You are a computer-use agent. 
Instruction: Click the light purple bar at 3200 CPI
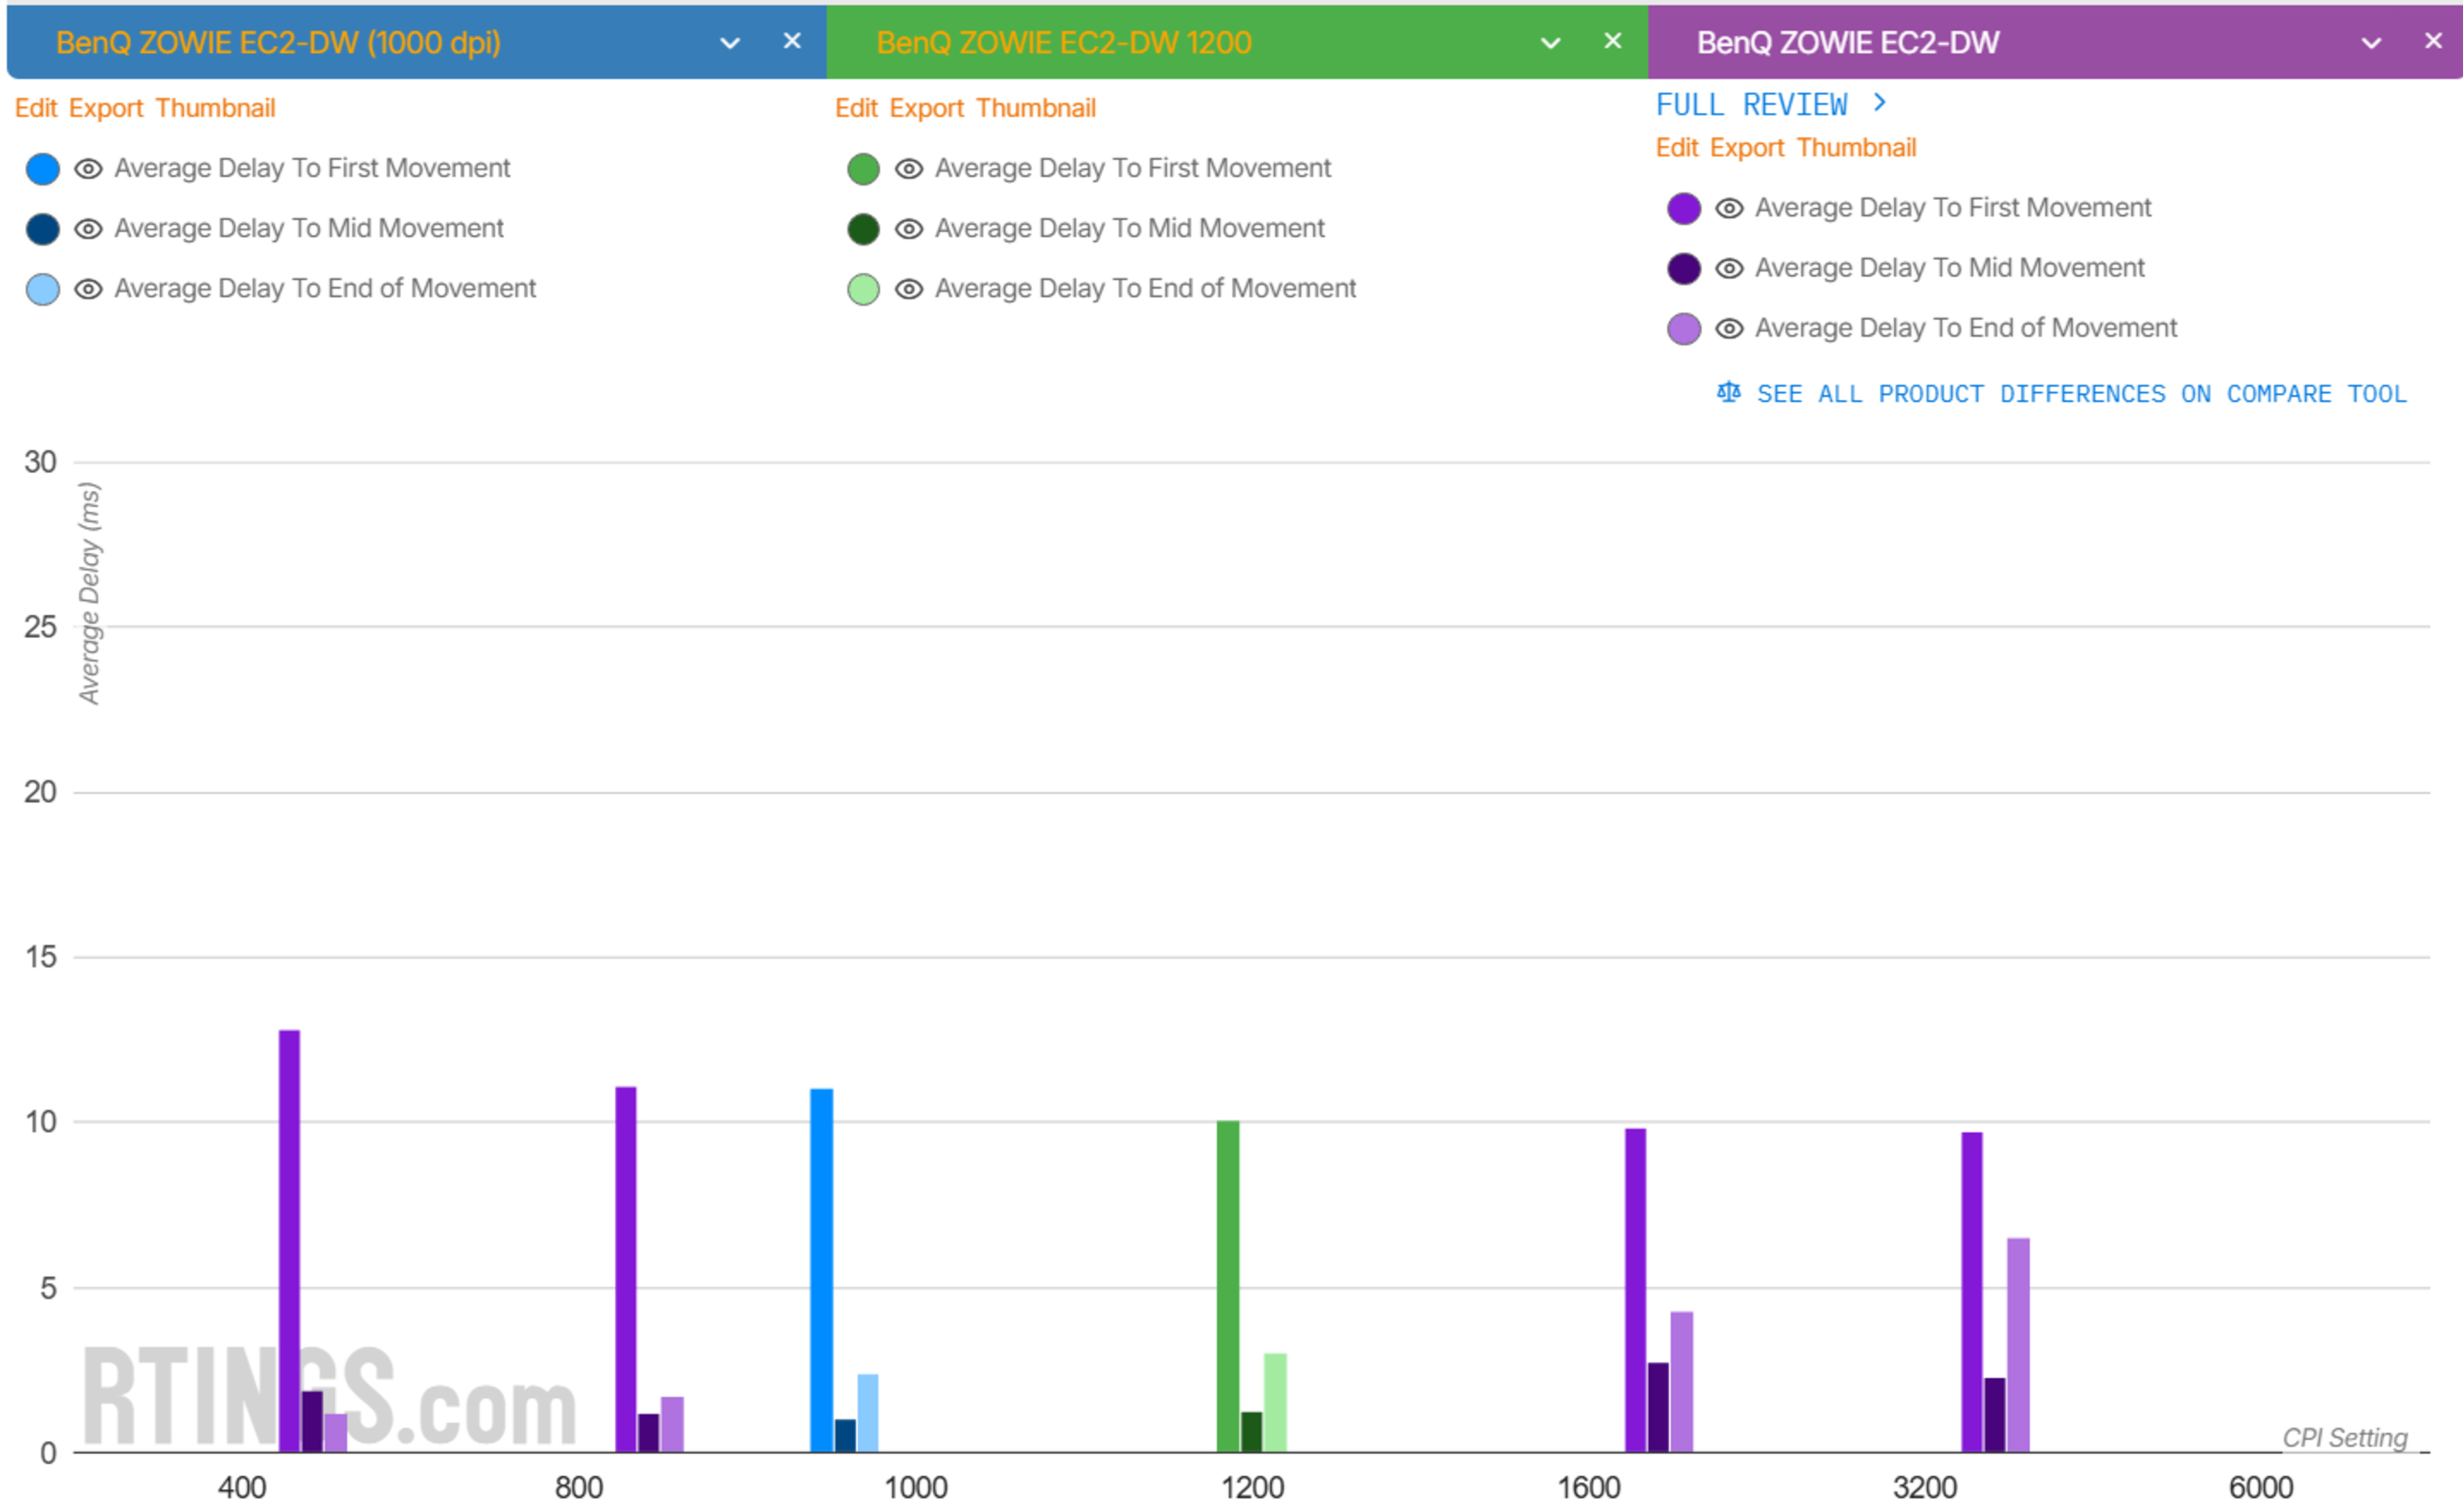coord(2018,1345)
